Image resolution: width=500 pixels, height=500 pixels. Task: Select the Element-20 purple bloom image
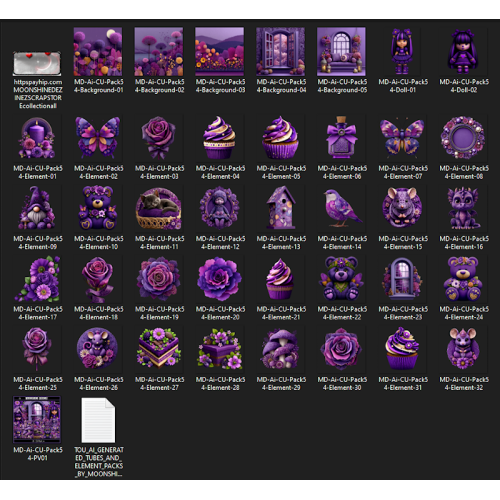click(x=220, y=279)
